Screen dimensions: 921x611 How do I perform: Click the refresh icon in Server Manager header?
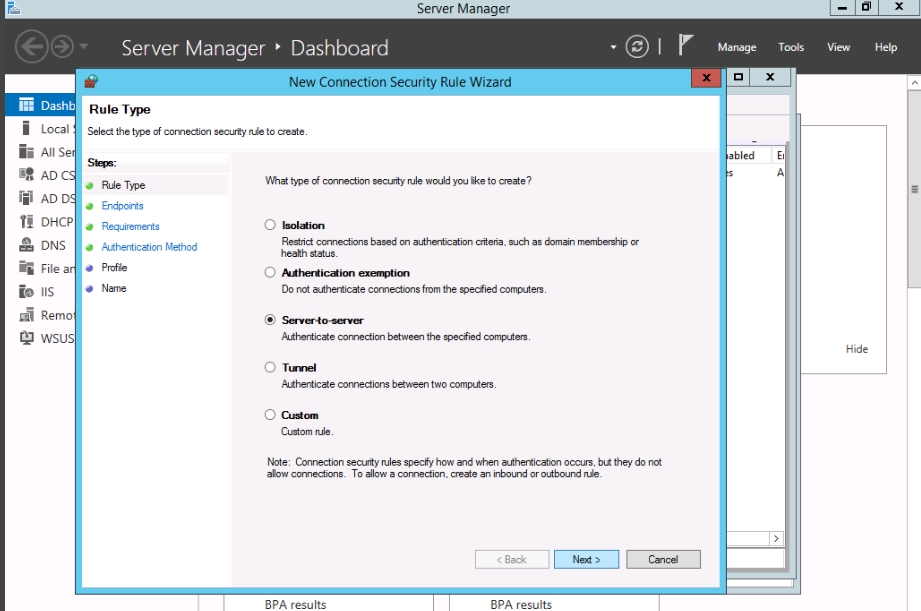click(x=637, y=46)
